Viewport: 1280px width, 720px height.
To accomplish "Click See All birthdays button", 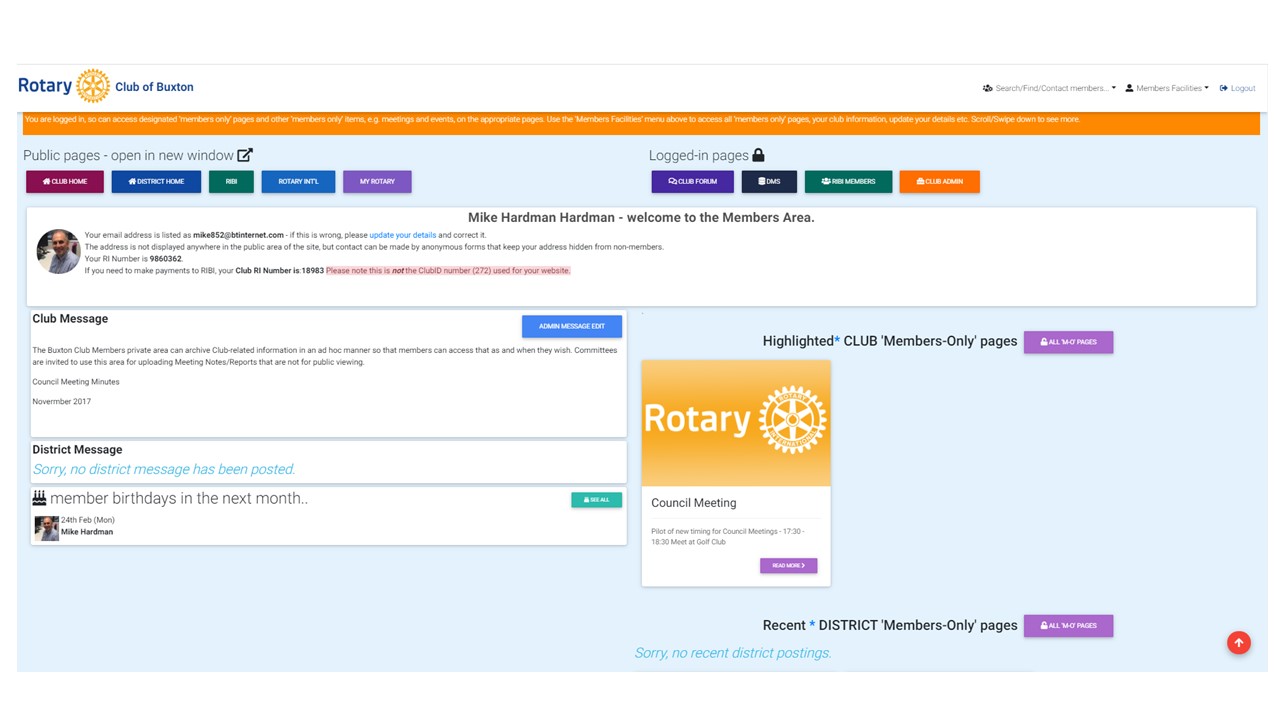I will [x=596, y=499].
